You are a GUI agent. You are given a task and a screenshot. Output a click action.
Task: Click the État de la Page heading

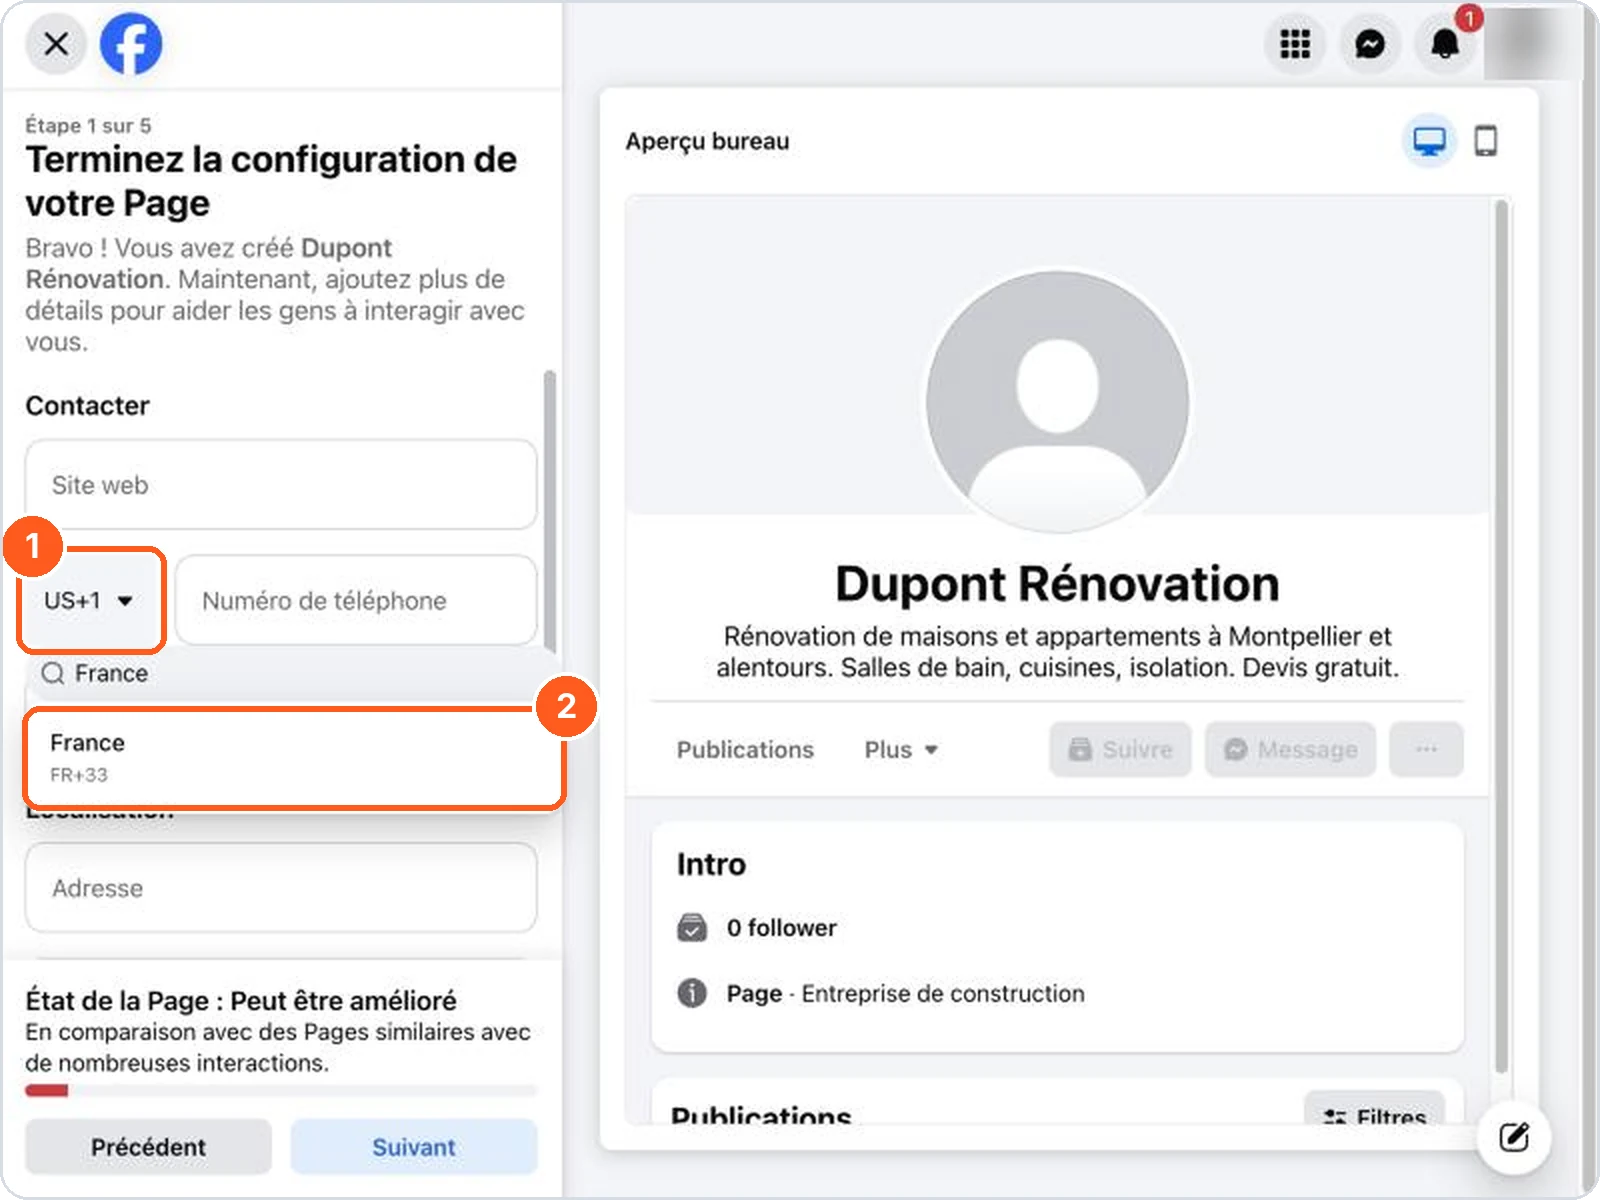click(241, 1001)
